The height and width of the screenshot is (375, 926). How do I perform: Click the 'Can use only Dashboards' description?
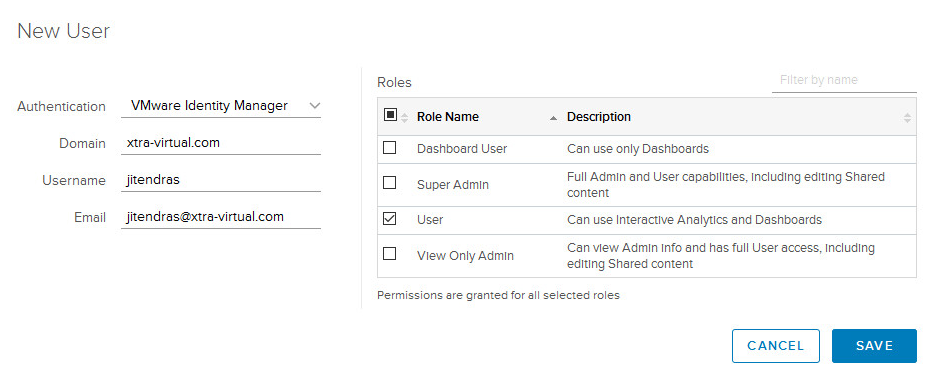(x=638, y=149)
